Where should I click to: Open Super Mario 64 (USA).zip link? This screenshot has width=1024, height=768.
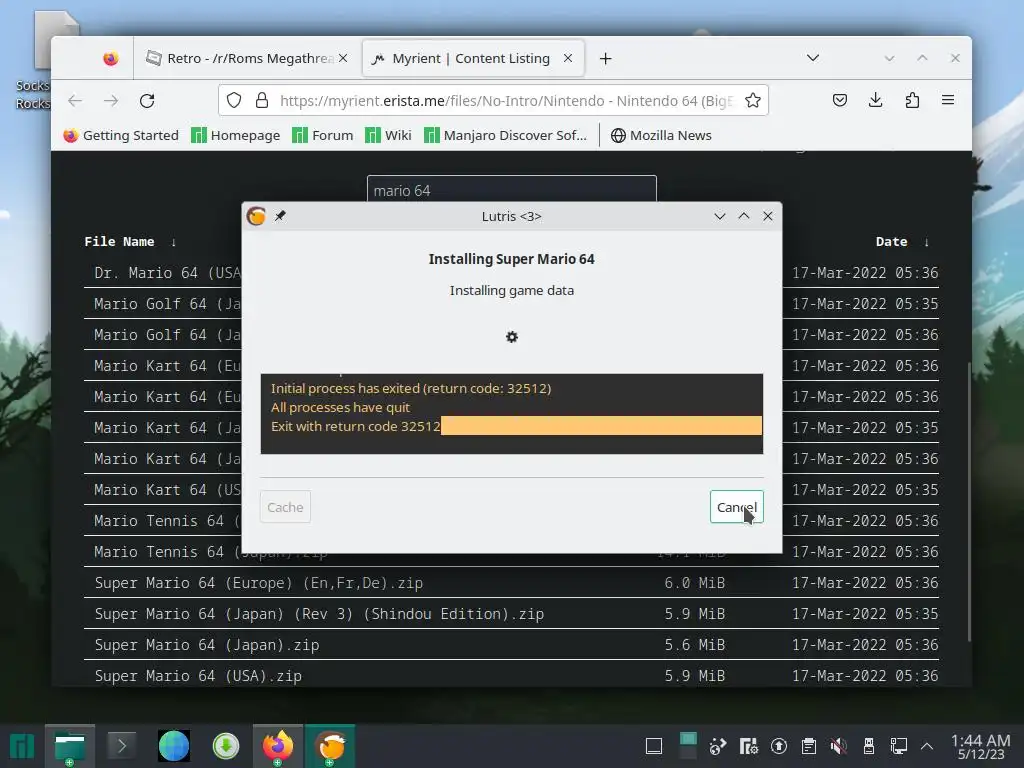tap(198, 676)
